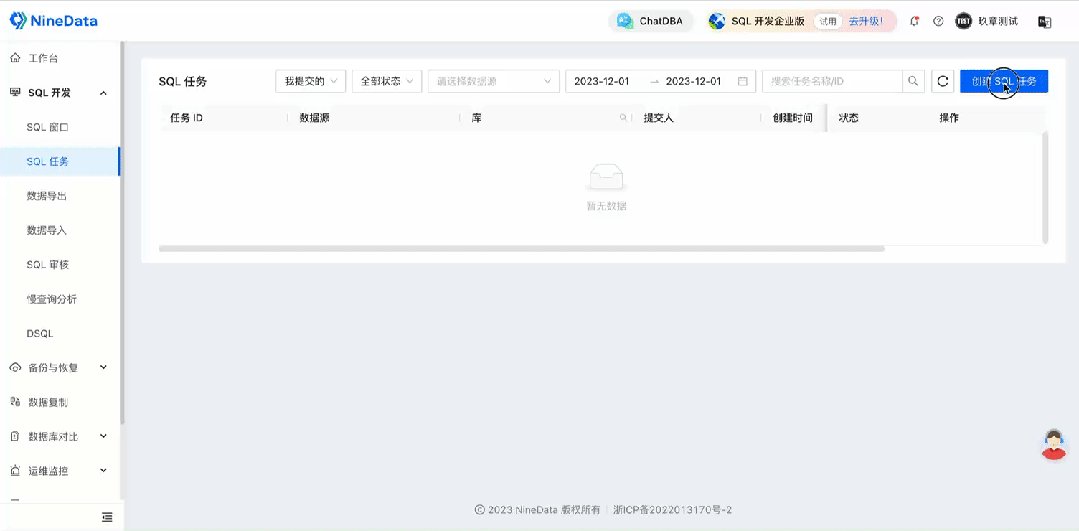This screenshot has height=531, width=1079.
Task: Click the 去升级! upgrade link
Action: [865, 21]
